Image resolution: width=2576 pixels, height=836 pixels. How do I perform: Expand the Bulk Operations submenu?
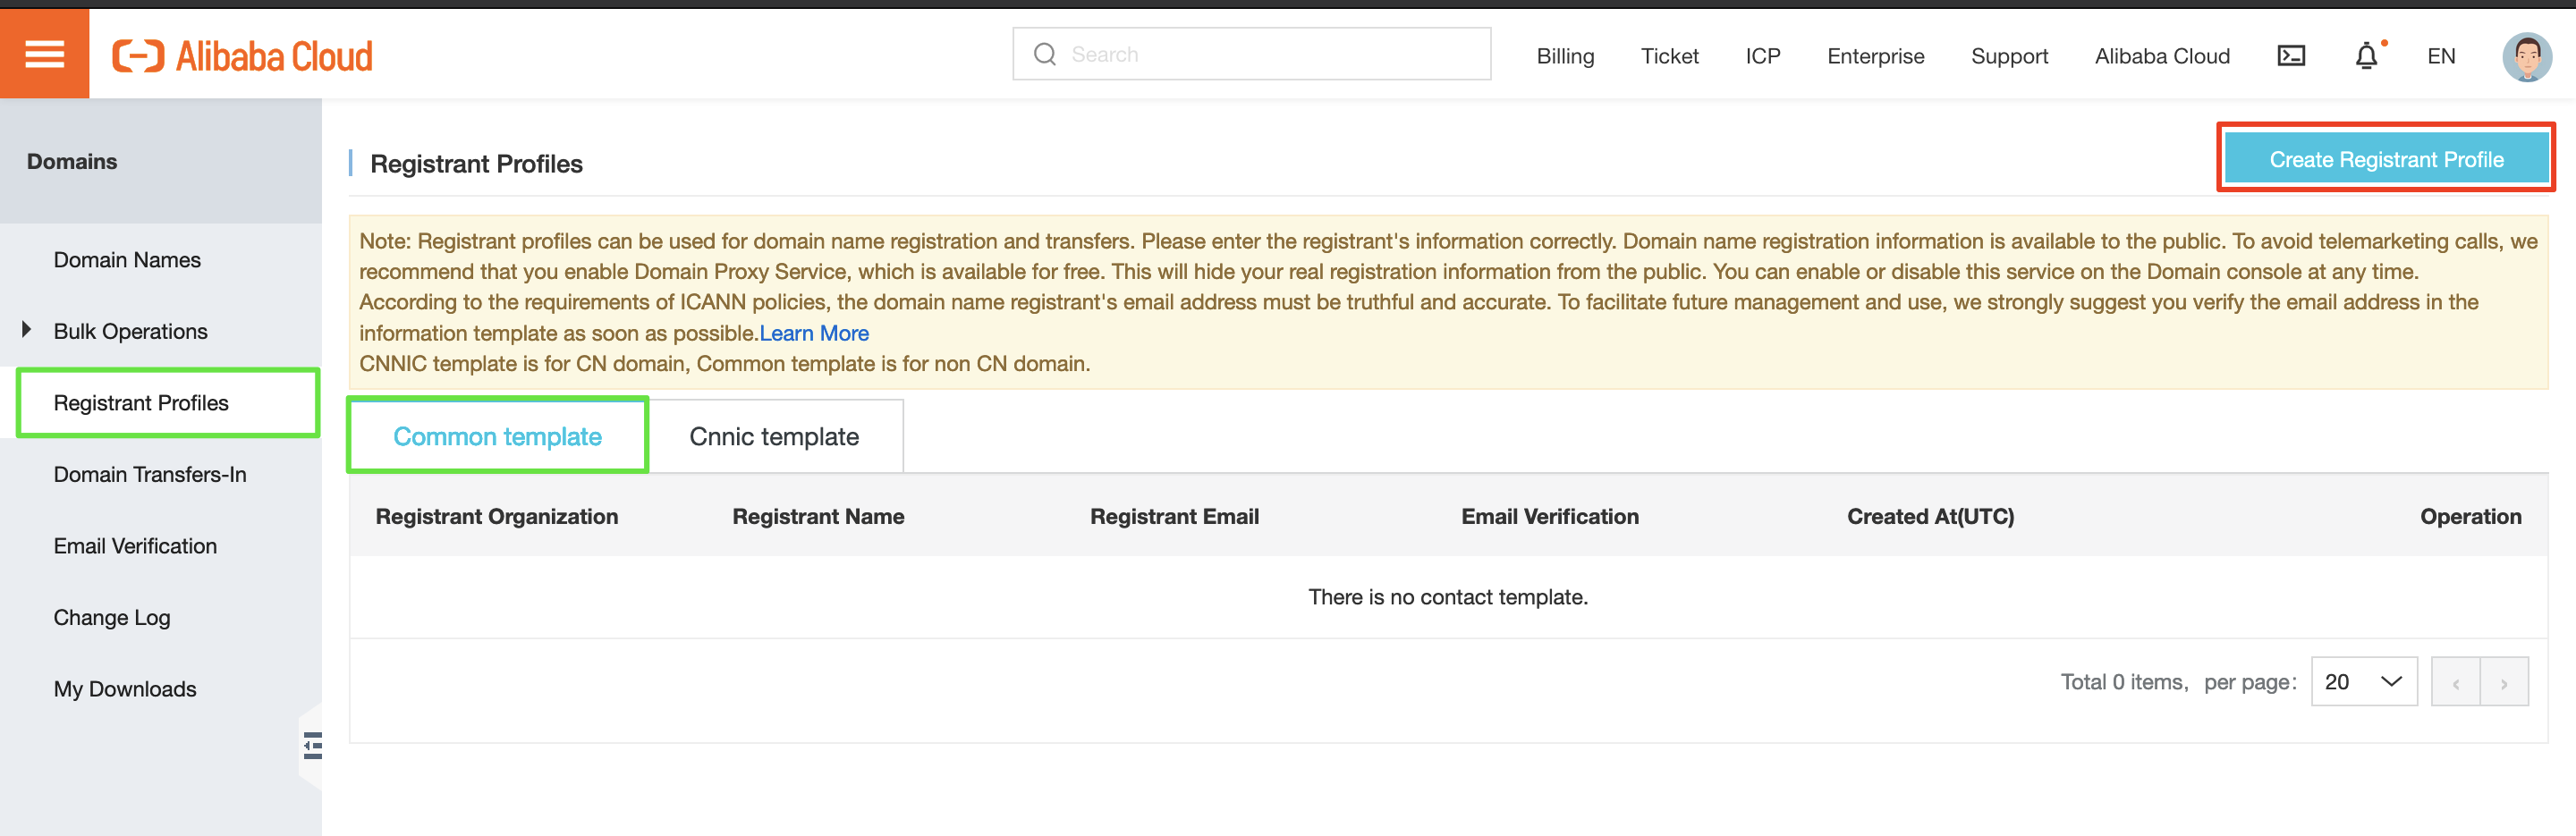click(28, 330)
